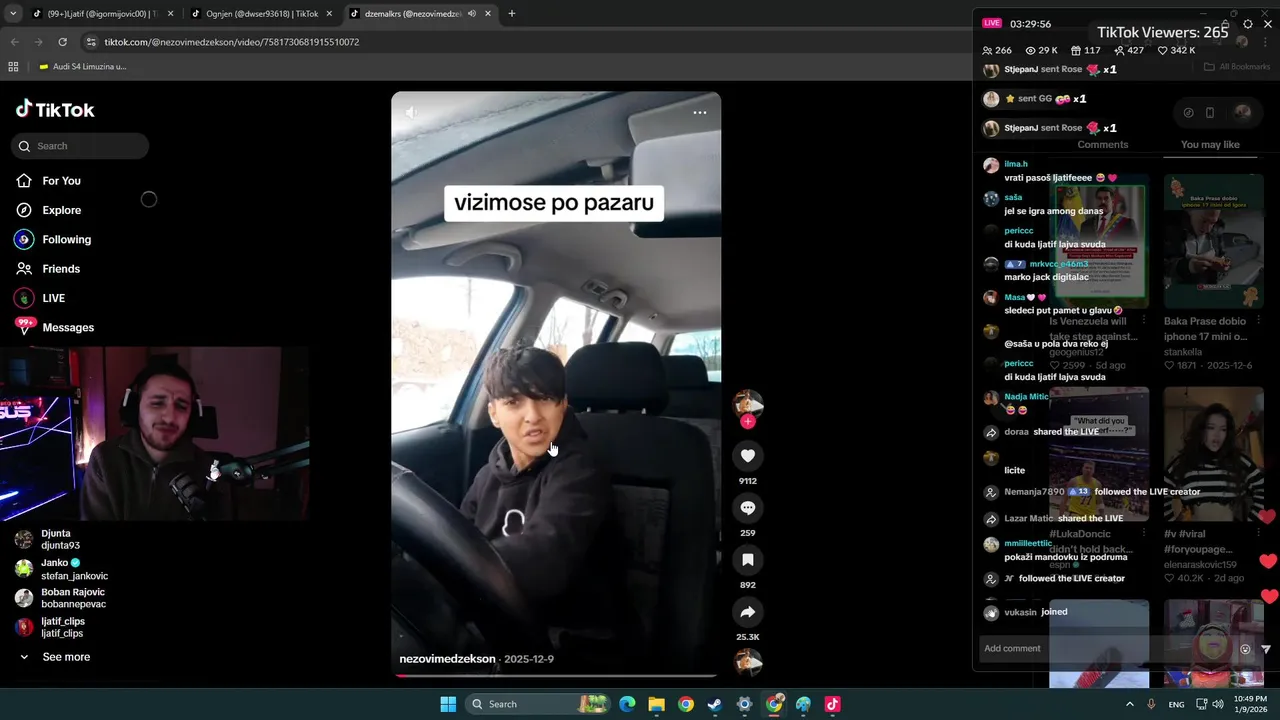
Task: Click lock icon in LIVE overlay
Action: pos(1226,24)
